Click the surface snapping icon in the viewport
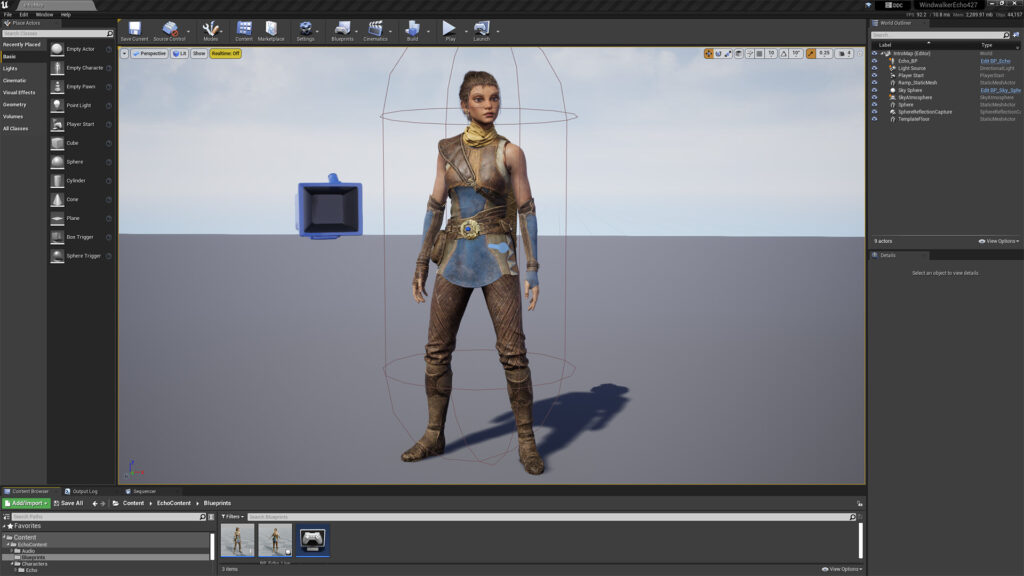The width and height of the screenshot is (1024, 576). pyautogui.click(x=750, y=54)
